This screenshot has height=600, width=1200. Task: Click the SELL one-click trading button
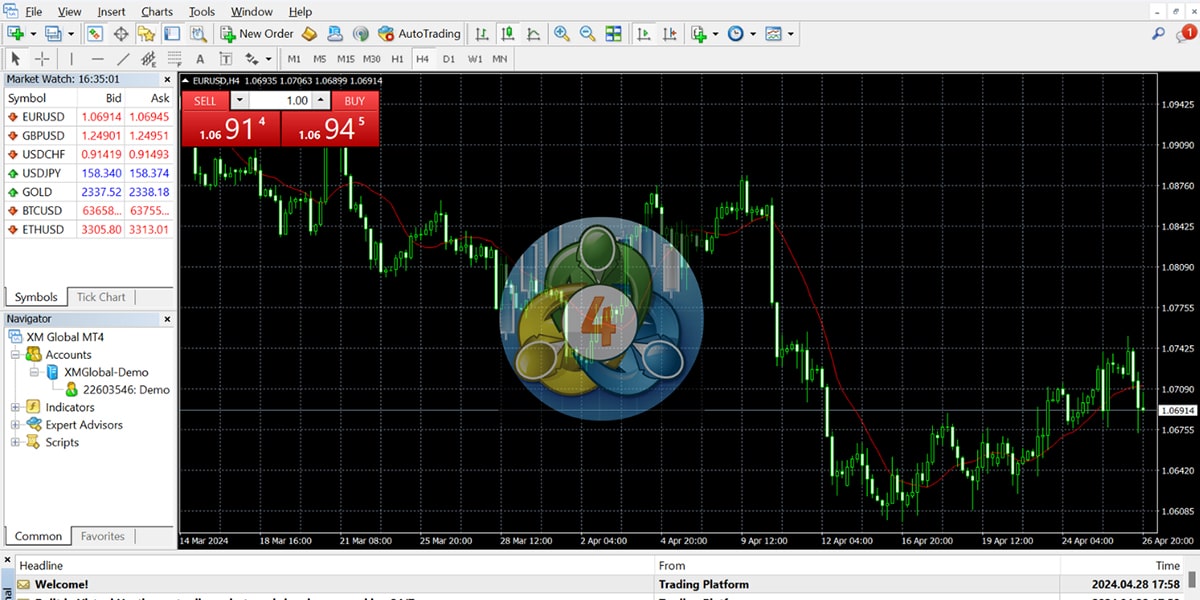[x=205, y=101]
